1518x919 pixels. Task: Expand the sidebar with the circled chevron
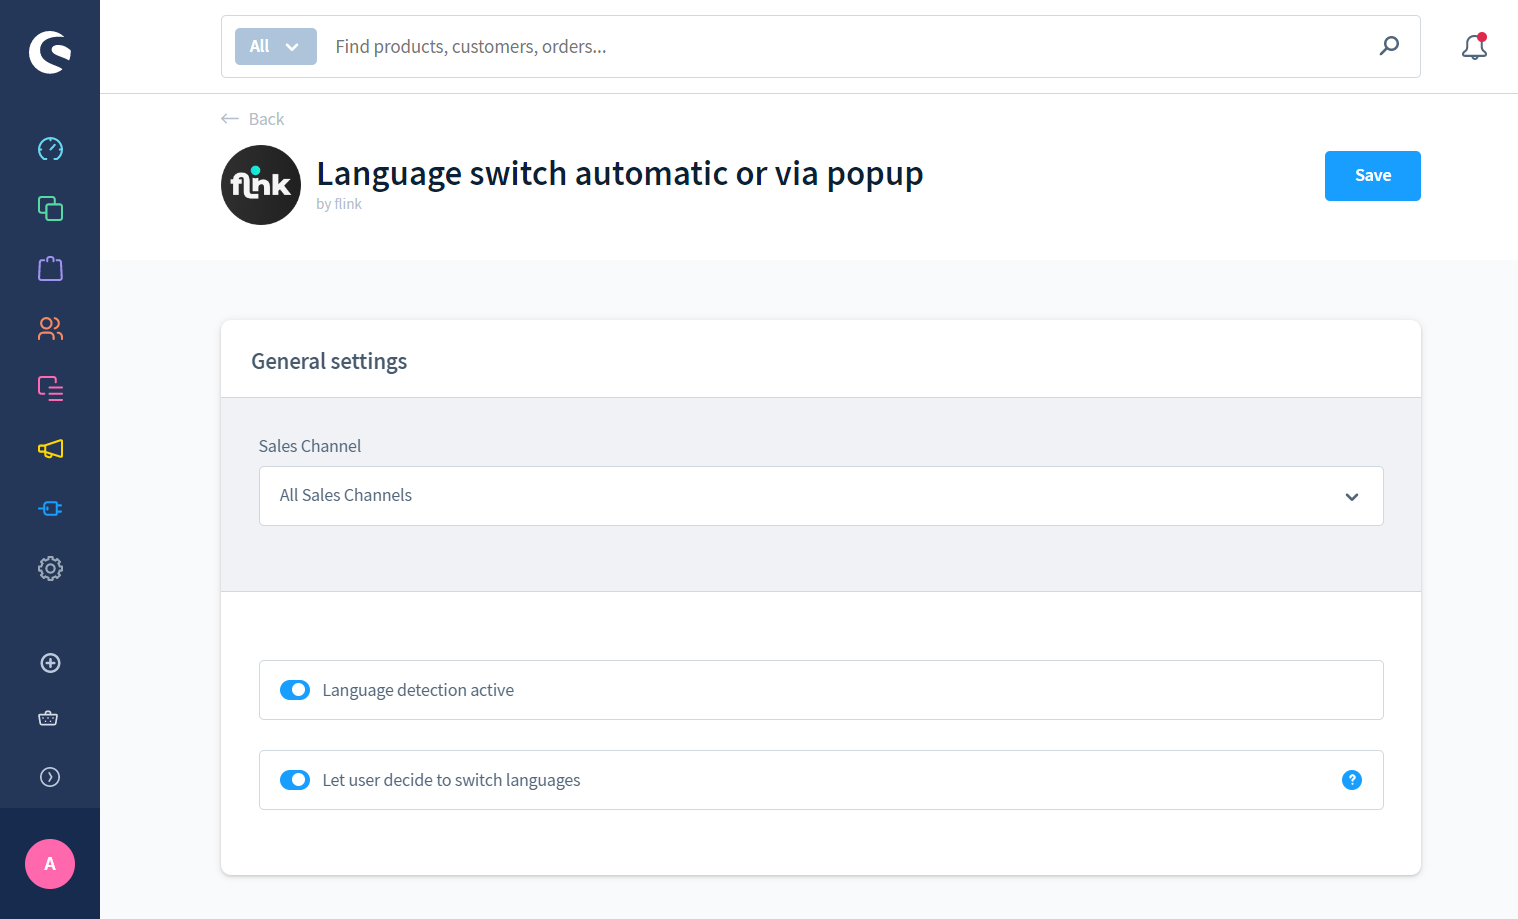[x=50, y=777]
